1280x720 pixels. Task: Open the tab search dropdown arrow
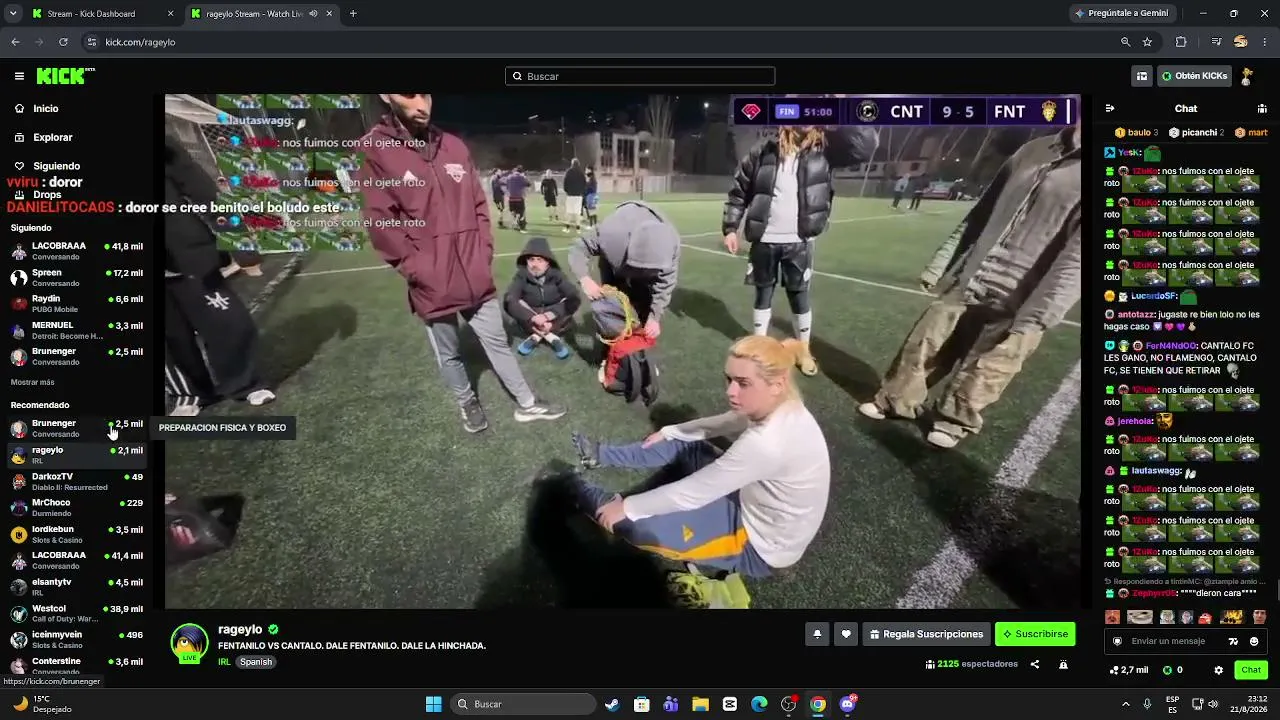(x=13, y=14)
